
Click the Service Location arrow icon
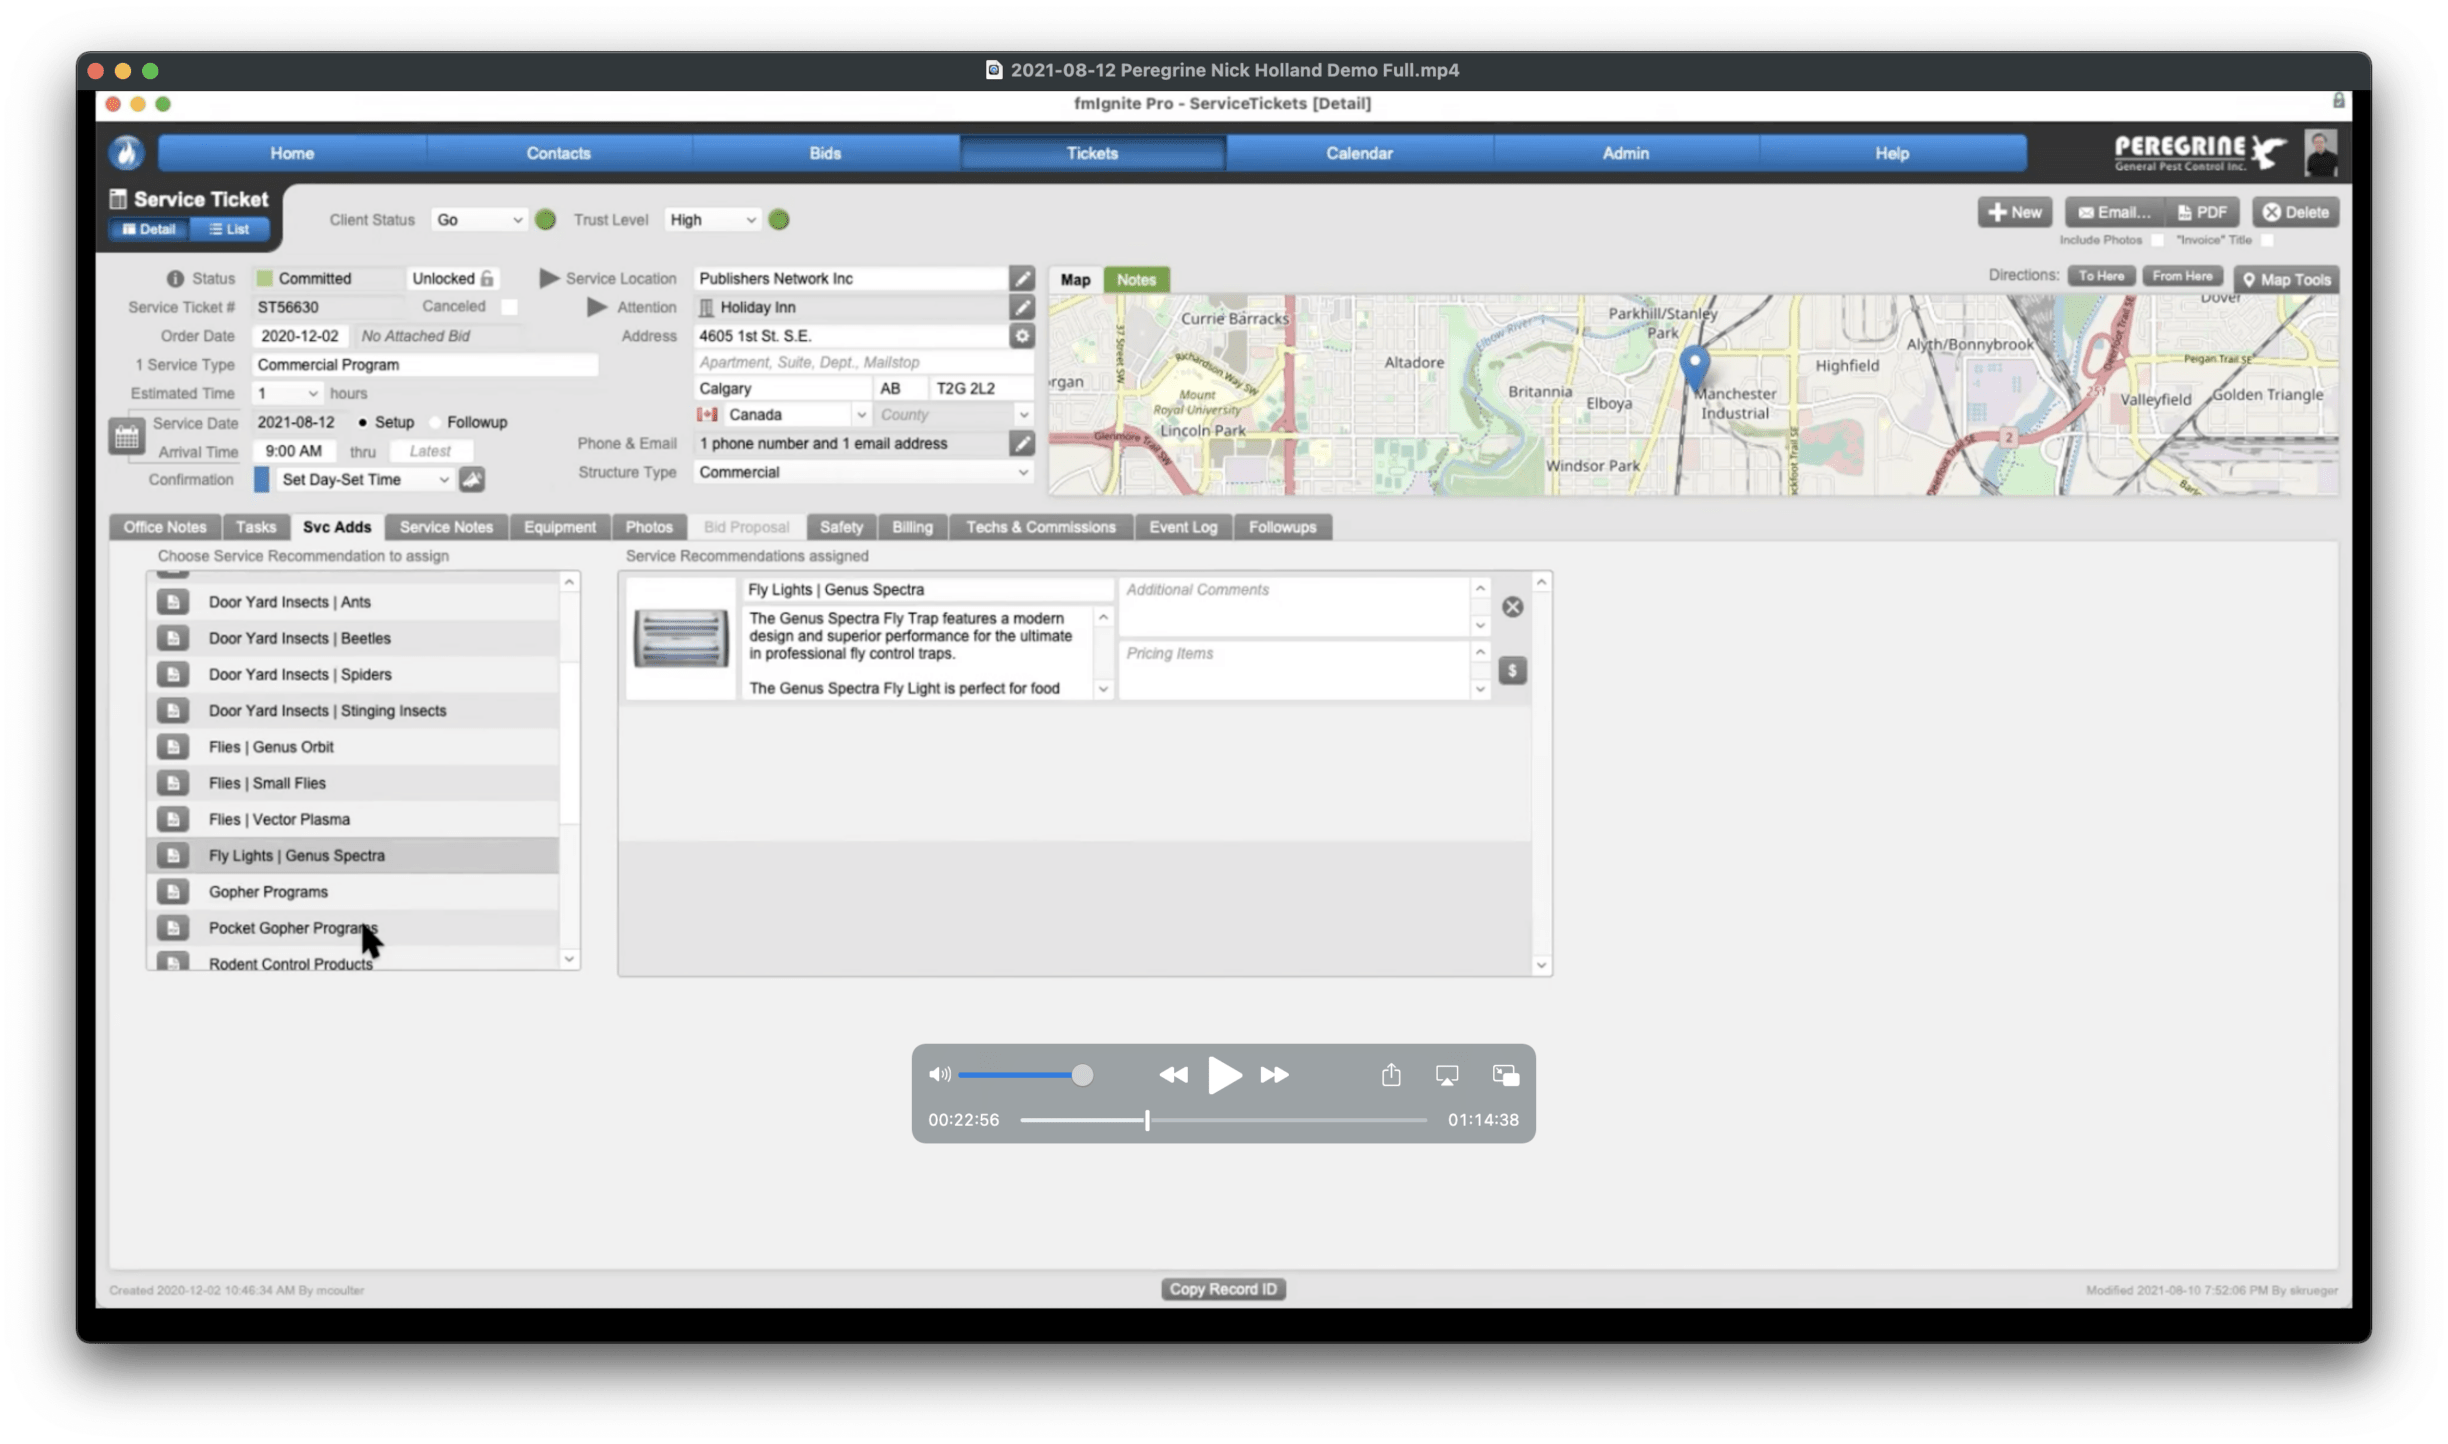pos(549,278)
